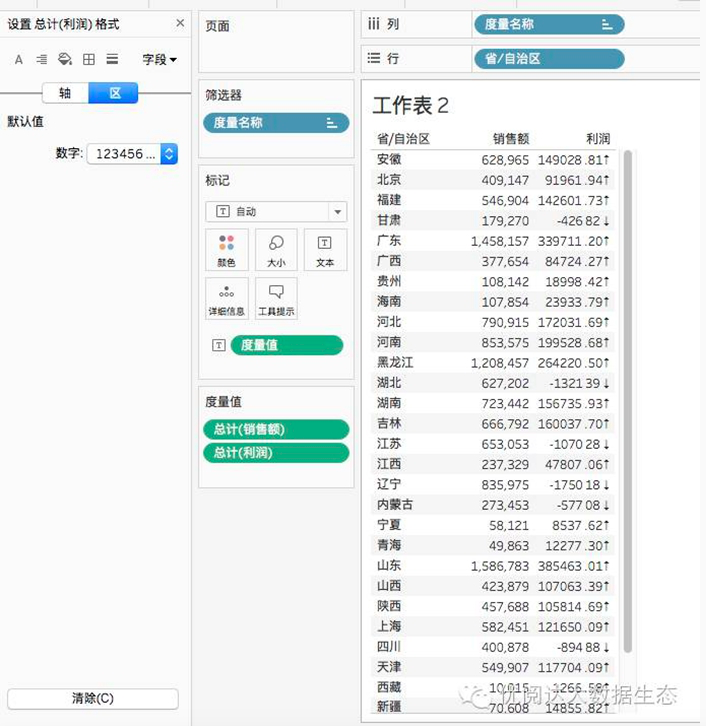Click the 颜色 (Color) marks card

(226, 250)
